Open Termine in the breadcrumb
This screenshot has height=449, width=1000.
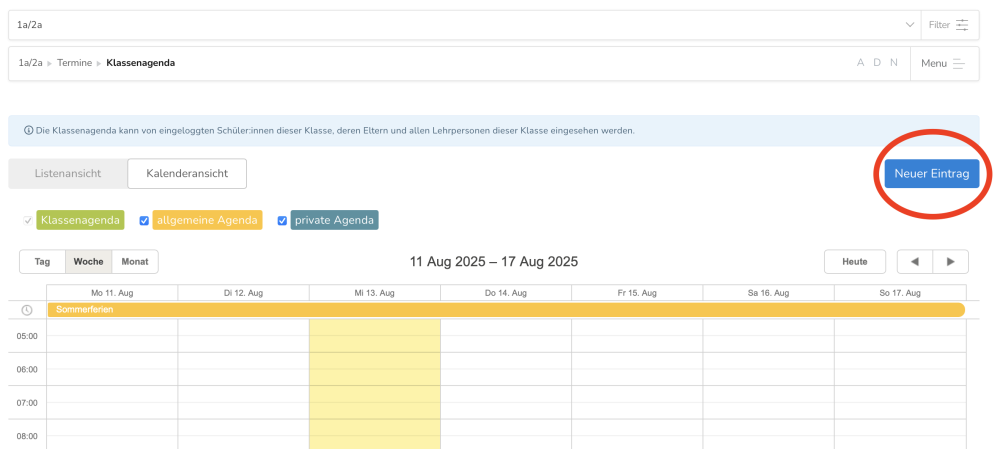[75, 63]
